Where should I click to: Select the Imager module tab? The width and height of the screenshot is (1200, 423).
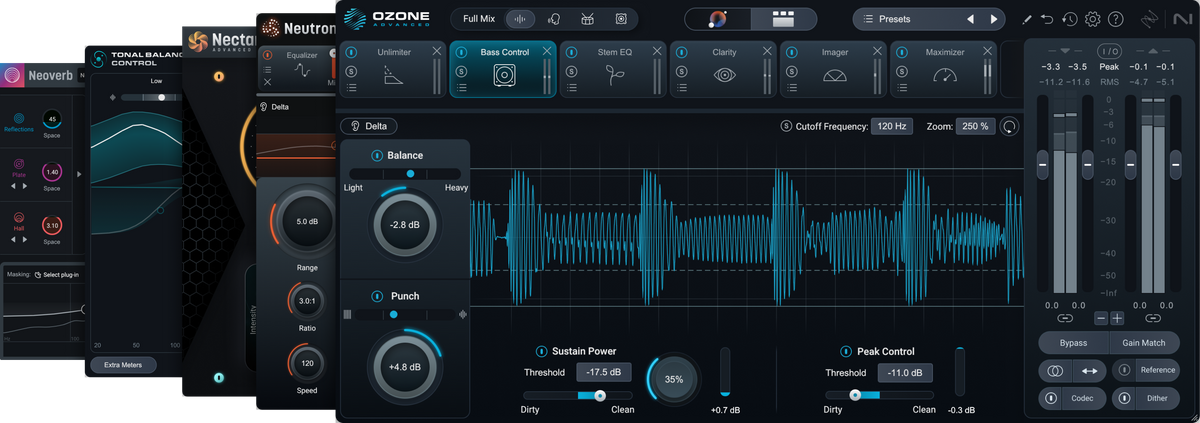click(833, 70)
